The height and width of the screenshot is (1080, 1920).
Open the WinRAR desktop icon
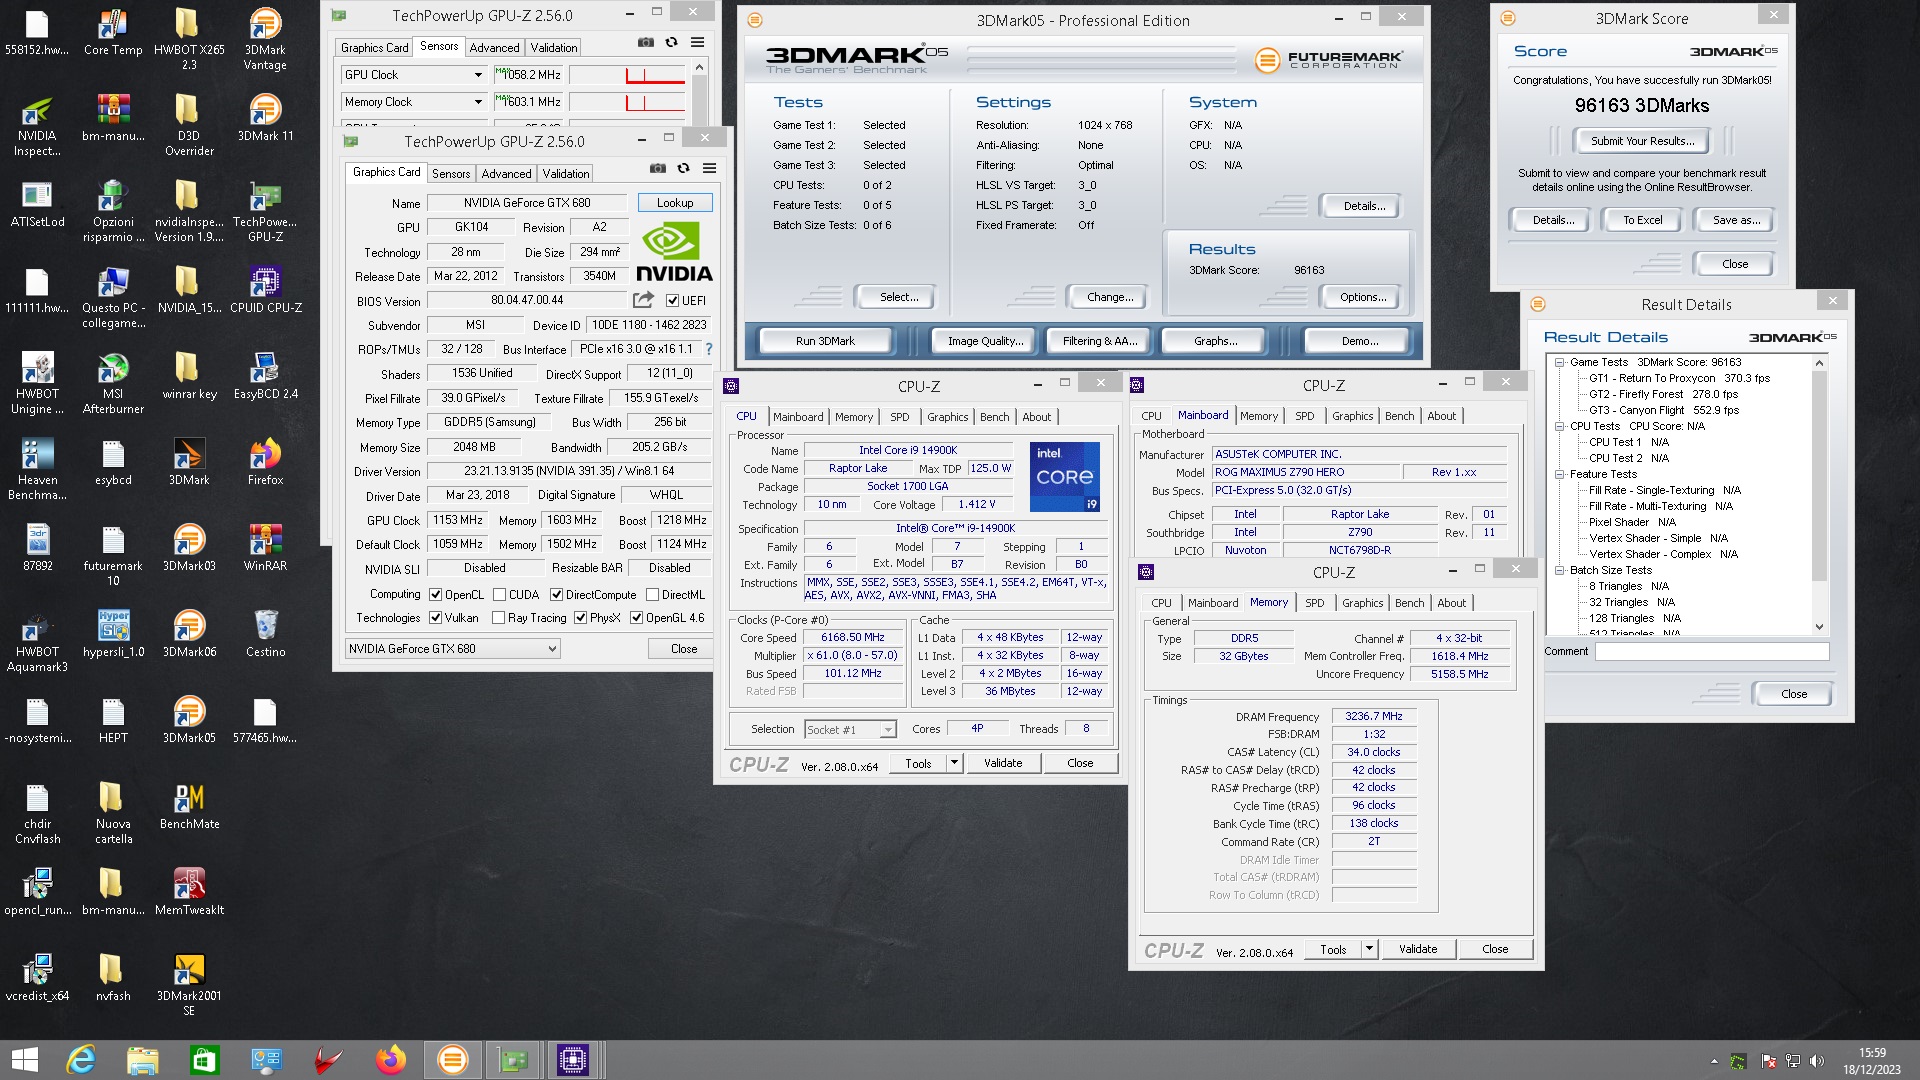pos(265,548)
